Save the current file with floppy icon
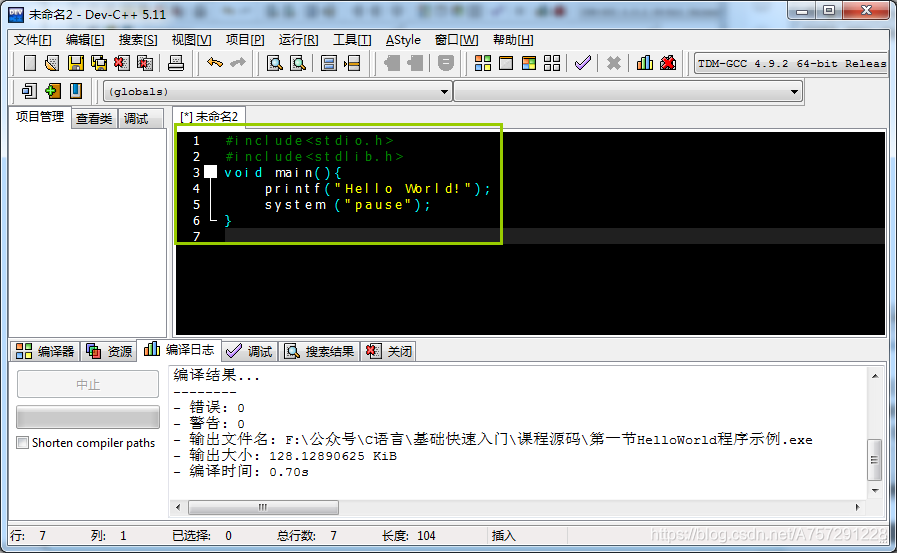 [x=76, y=63]
